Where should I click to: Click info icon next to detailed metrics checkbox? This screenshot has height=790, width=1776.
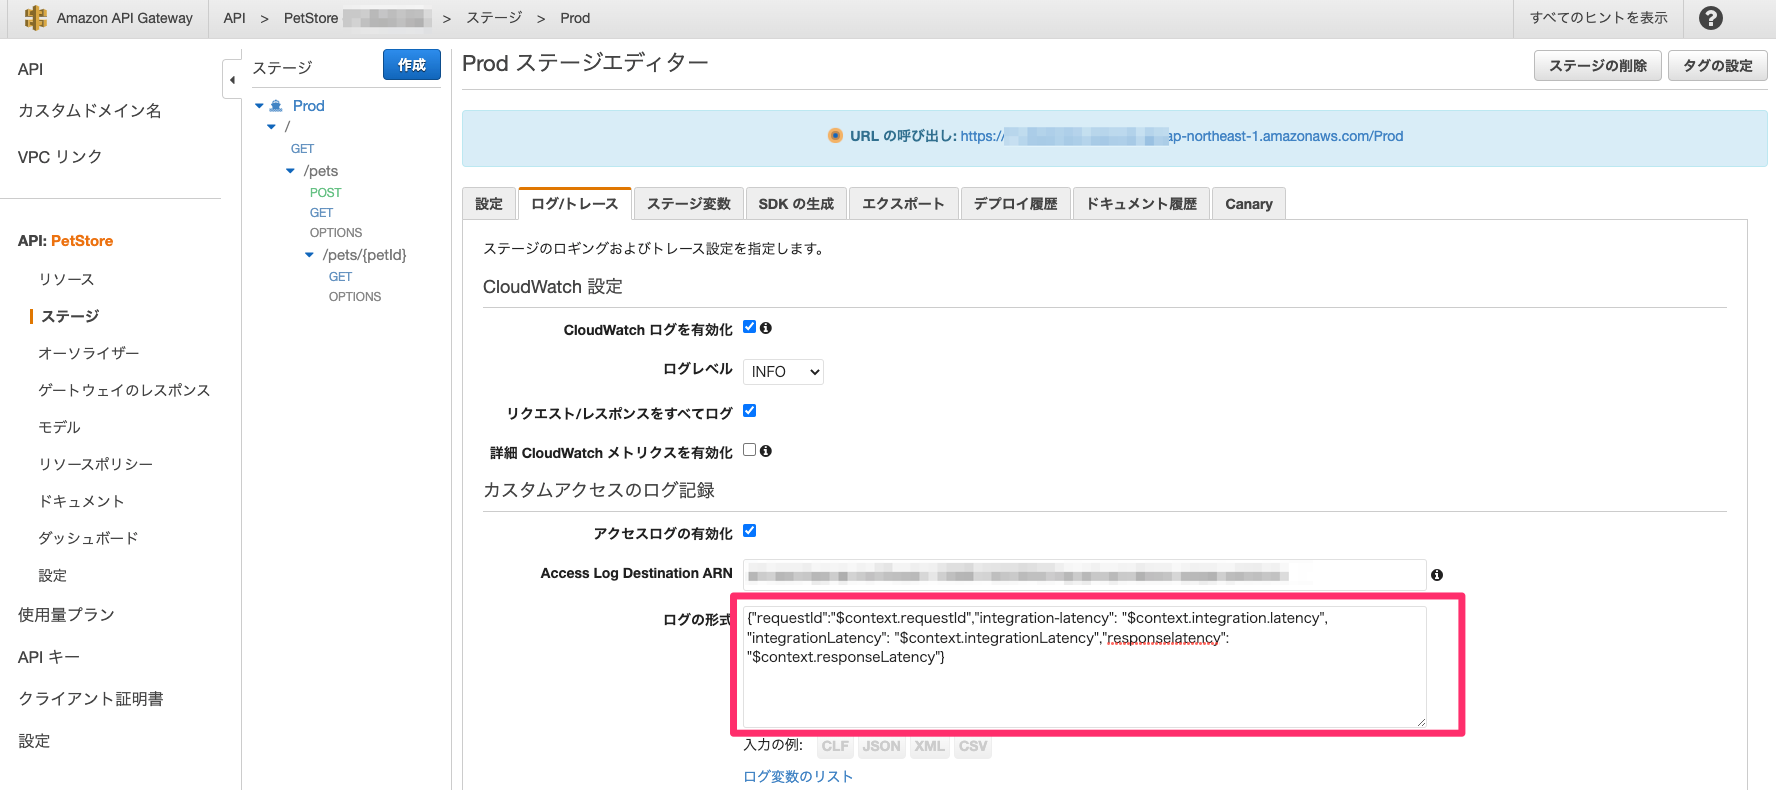coord(766,451)
